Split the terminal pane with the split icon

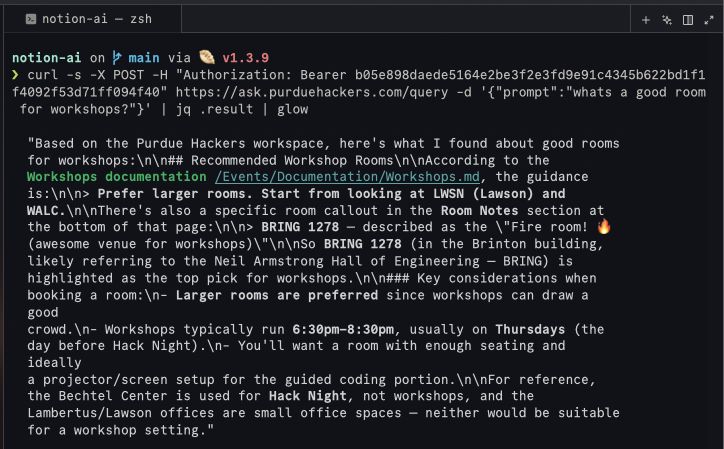click(688, 19)
